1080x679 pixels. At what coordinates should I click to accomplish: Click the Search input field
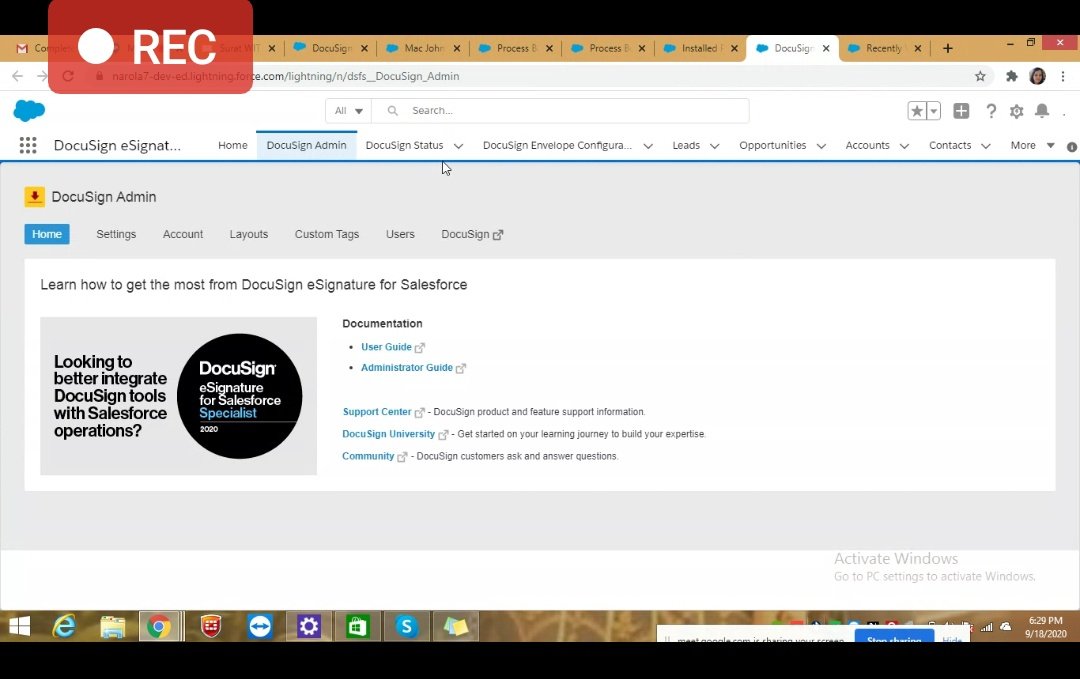click(x=561, y=111)
